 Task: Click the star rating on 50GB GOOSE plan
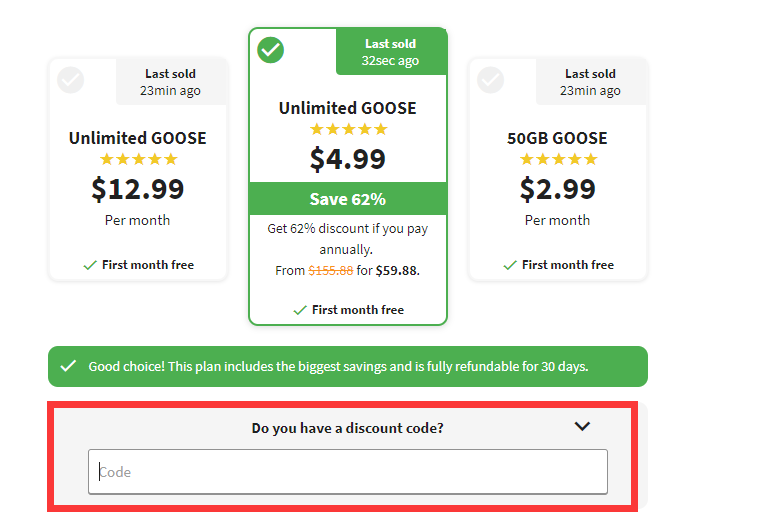tap(558, 159)
